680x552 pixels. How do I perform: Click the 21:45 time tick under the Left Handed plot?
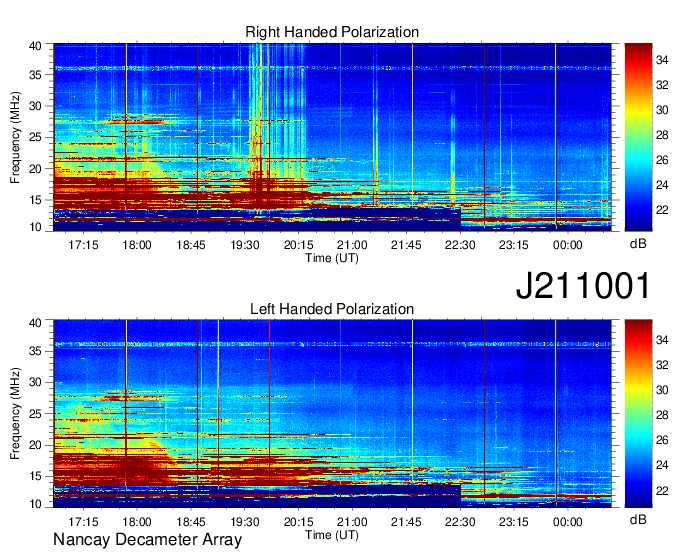point(406,522)
